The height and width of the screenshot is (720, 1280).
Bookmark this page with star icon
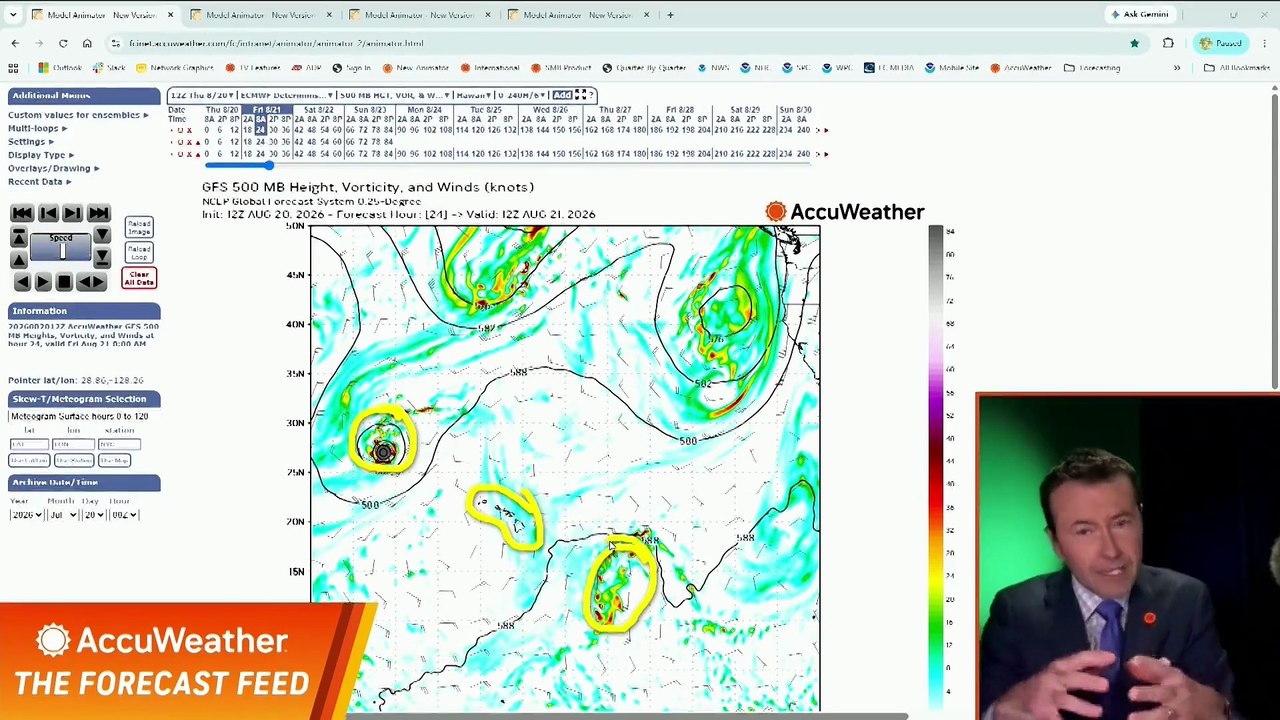click(x=1134, y=43)
